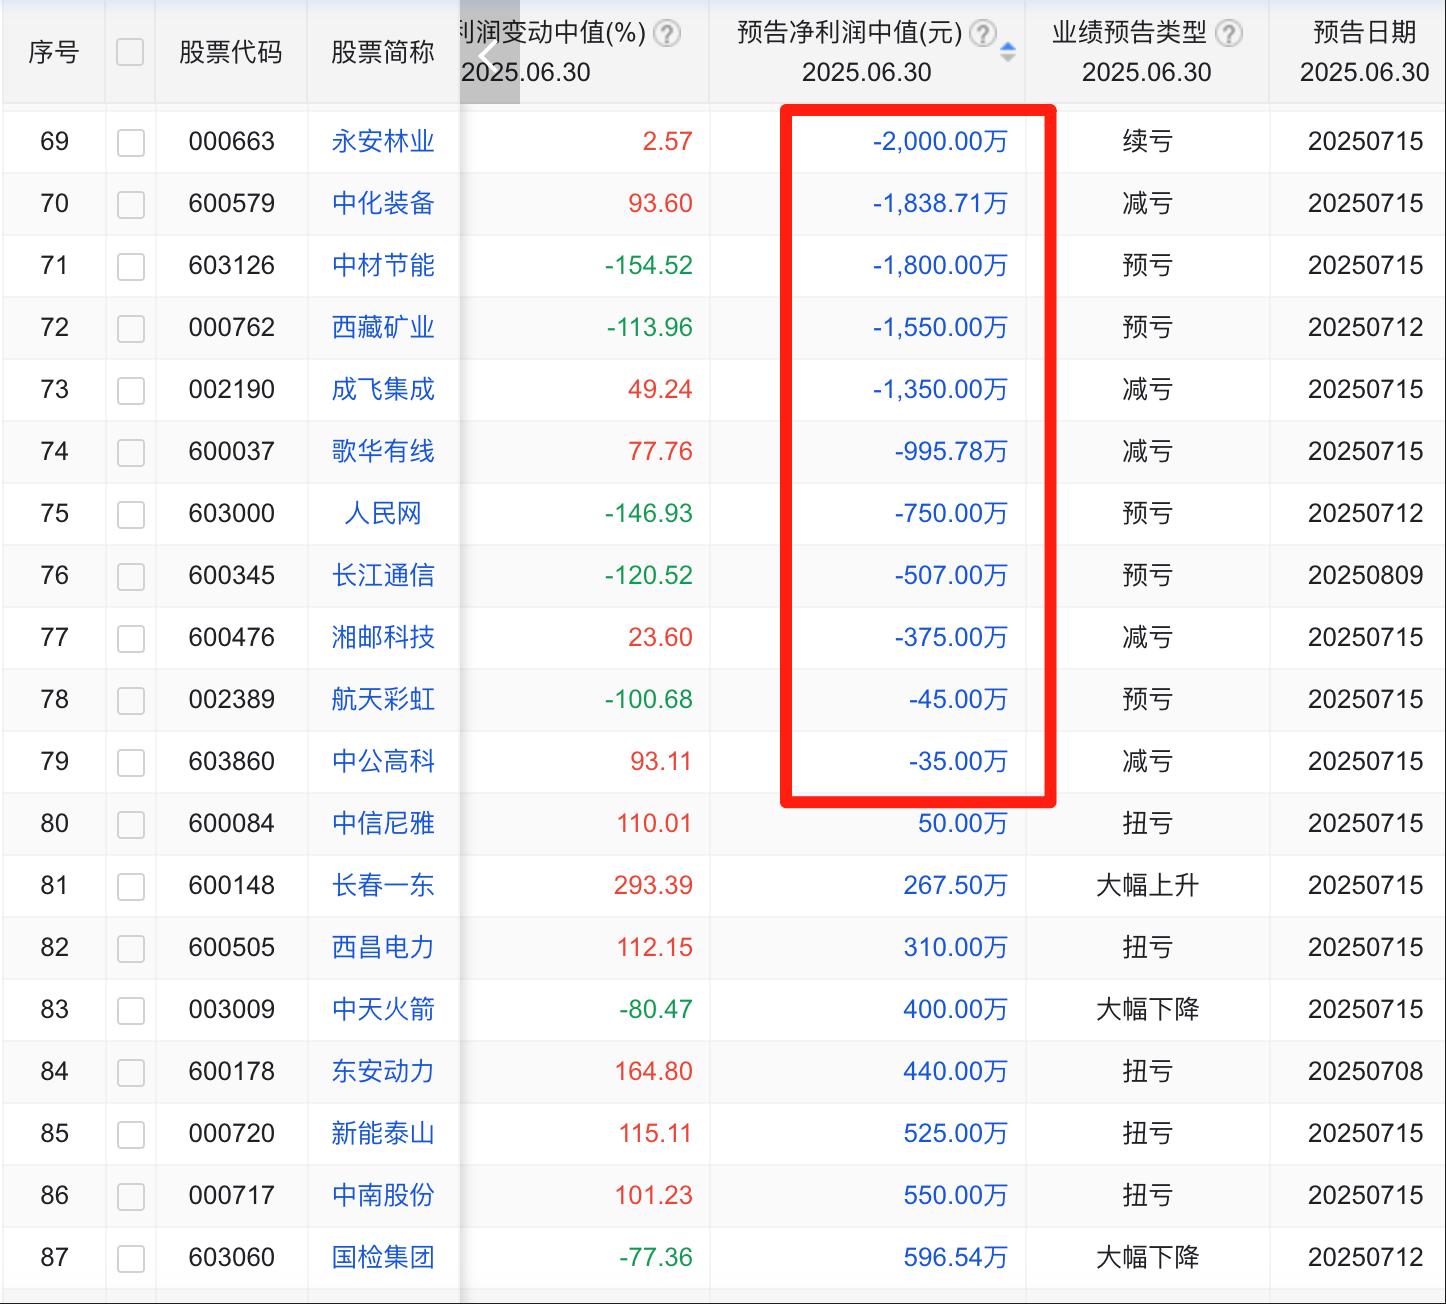1446x1304 pixels.
Task: Click forecast date 20250809
Action: (1366, 575)
